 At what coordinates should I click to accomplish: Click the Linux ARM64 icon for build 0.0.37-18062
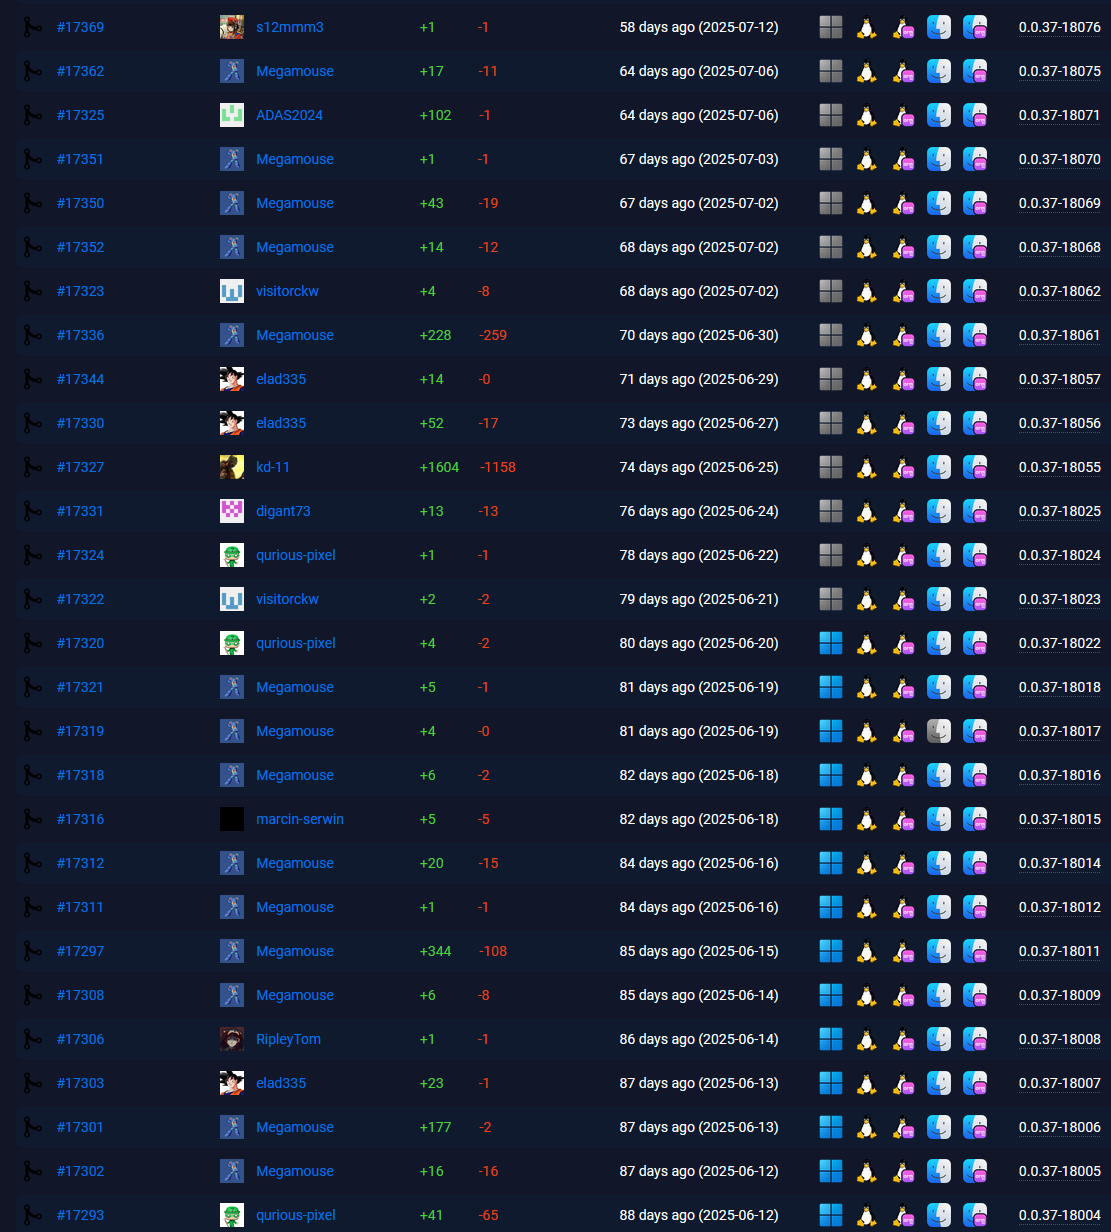coord(904,291)
